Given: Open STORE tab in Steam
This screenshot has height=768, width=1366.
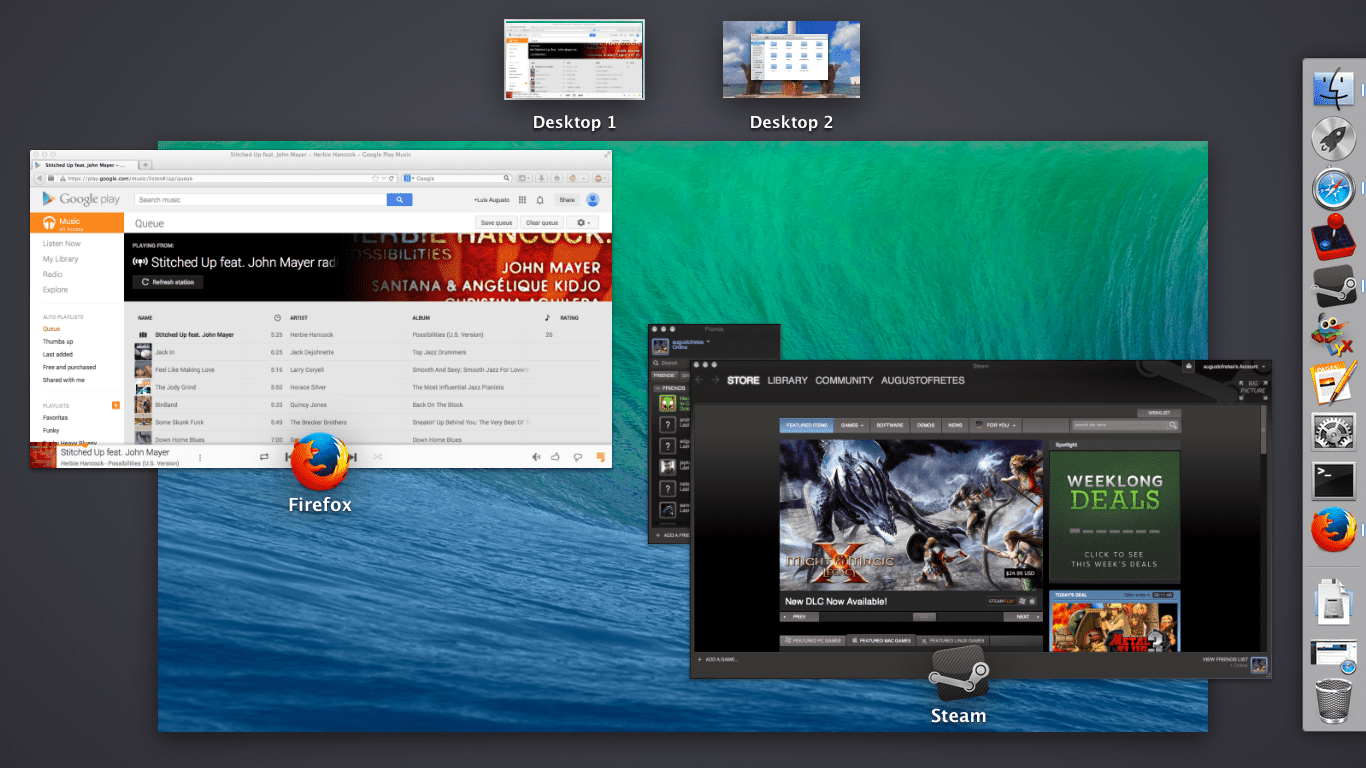Looking at the screenshot, I should (743, 381).
